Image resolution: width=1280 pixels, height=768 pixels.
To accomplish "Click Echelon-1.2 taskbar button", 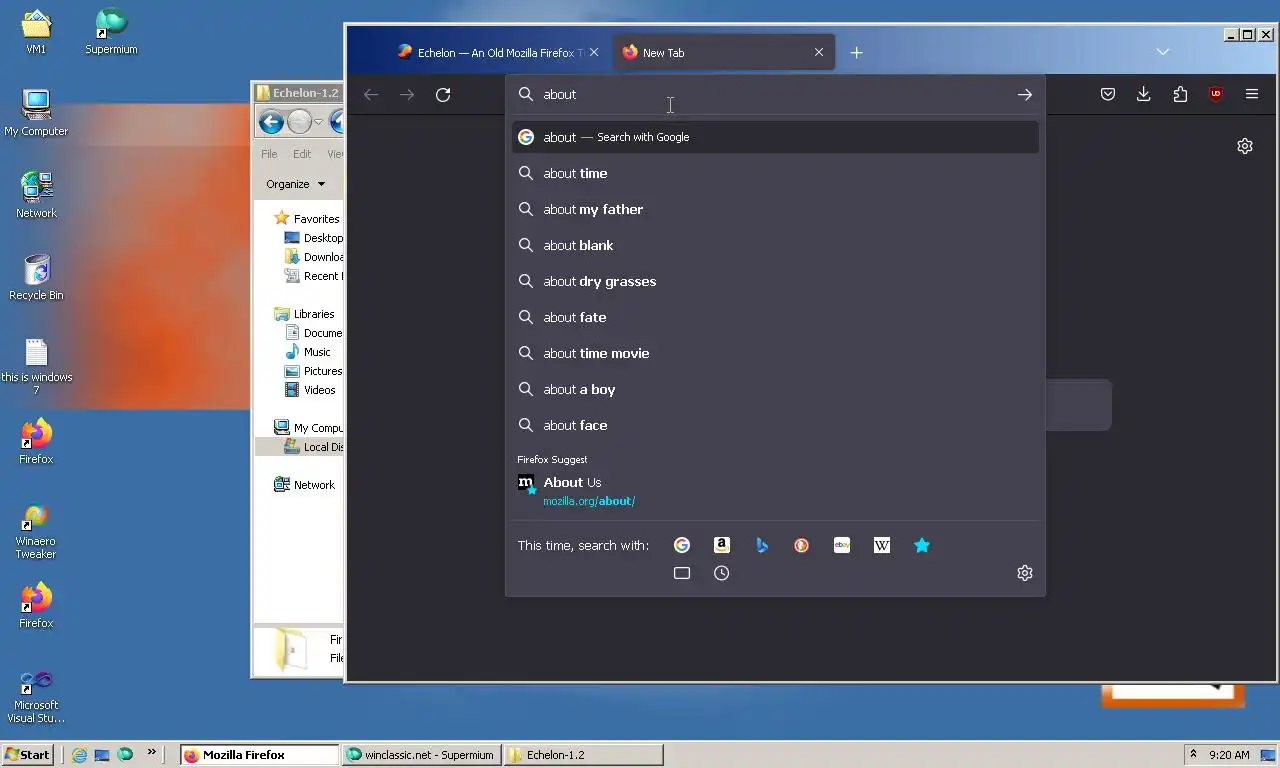I will tap(583, 755).
